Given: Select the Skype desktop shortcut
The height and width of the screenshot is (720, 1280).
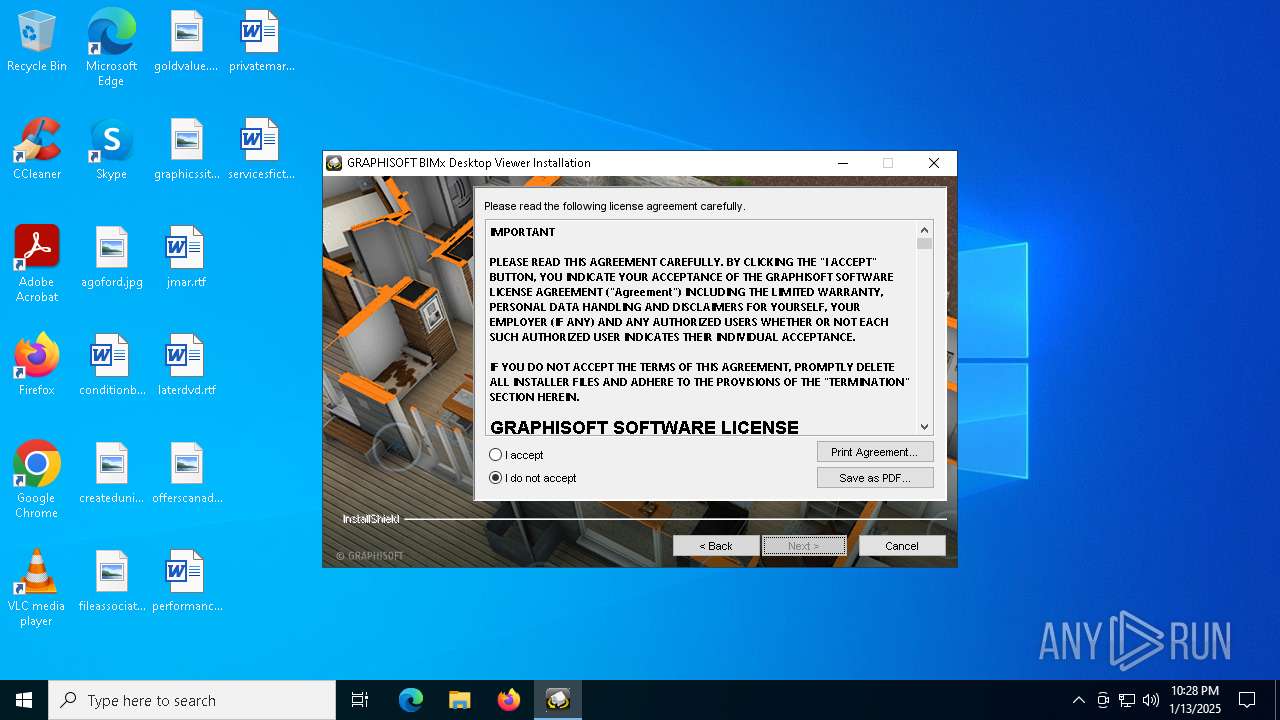Looking at the screenshot, I should [x=111, y=150].
